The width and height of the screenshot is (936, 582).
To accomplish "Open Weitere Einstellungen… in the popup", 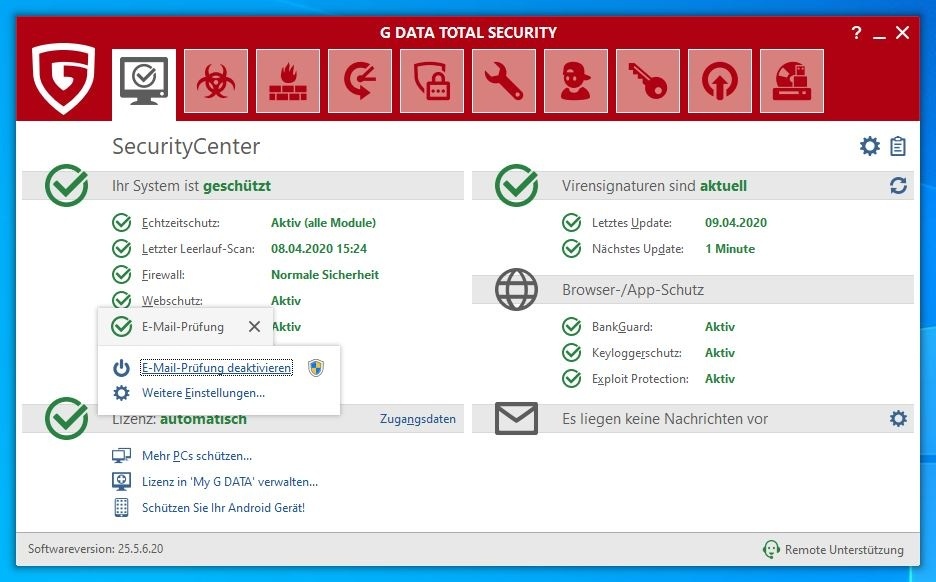I will tap(203, 393).
